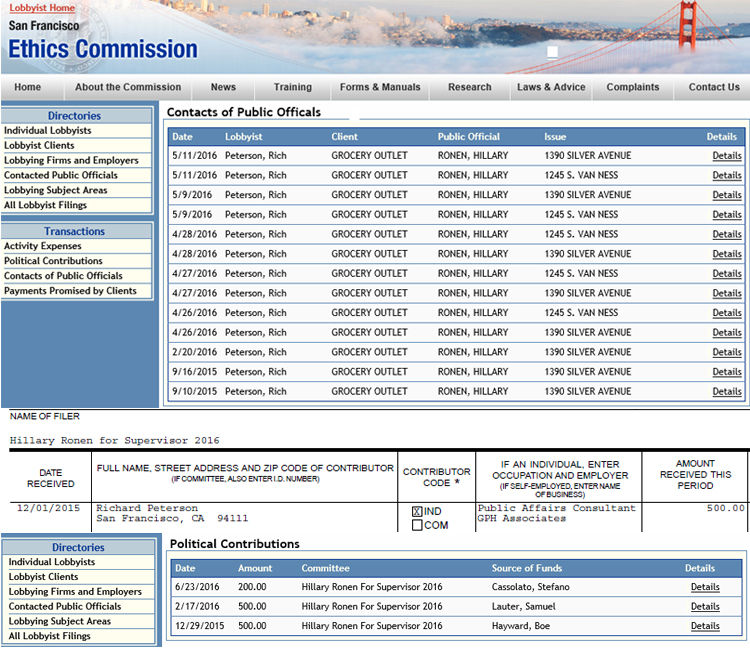The image size is (750, 649).
Task: View Details for Hayward, Boe contribution
Action: click(704, 626)
